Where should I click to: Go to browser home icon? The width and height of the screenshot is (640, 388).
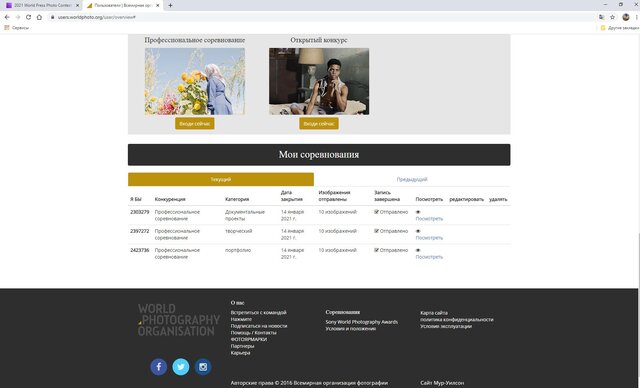click(x=39, y=17)
